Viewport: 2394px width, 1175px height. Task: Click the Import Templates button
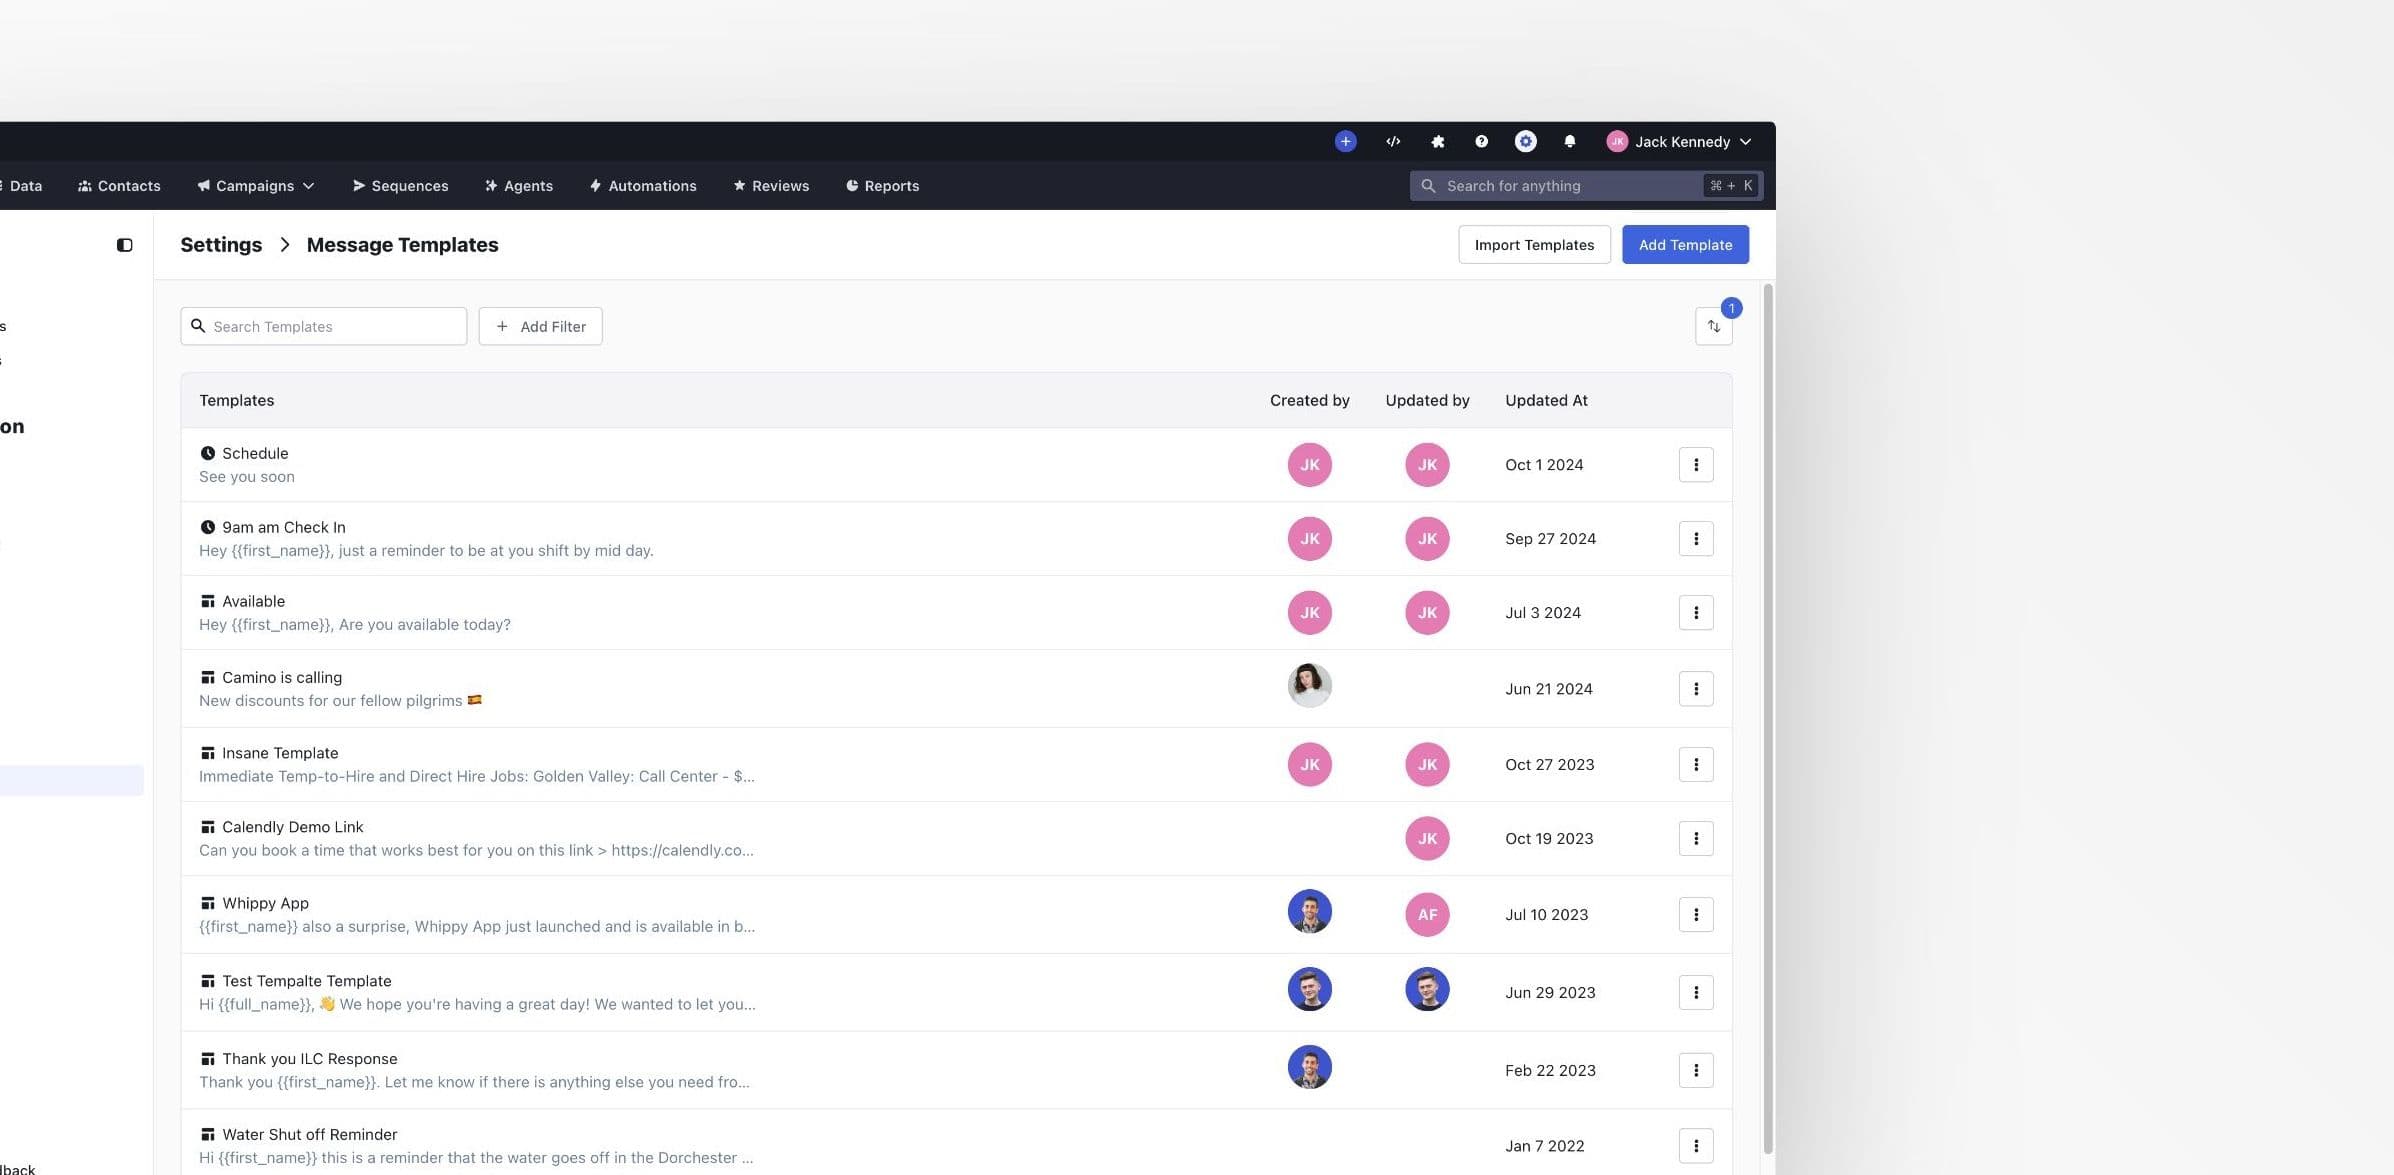[x=1533, y=244]
